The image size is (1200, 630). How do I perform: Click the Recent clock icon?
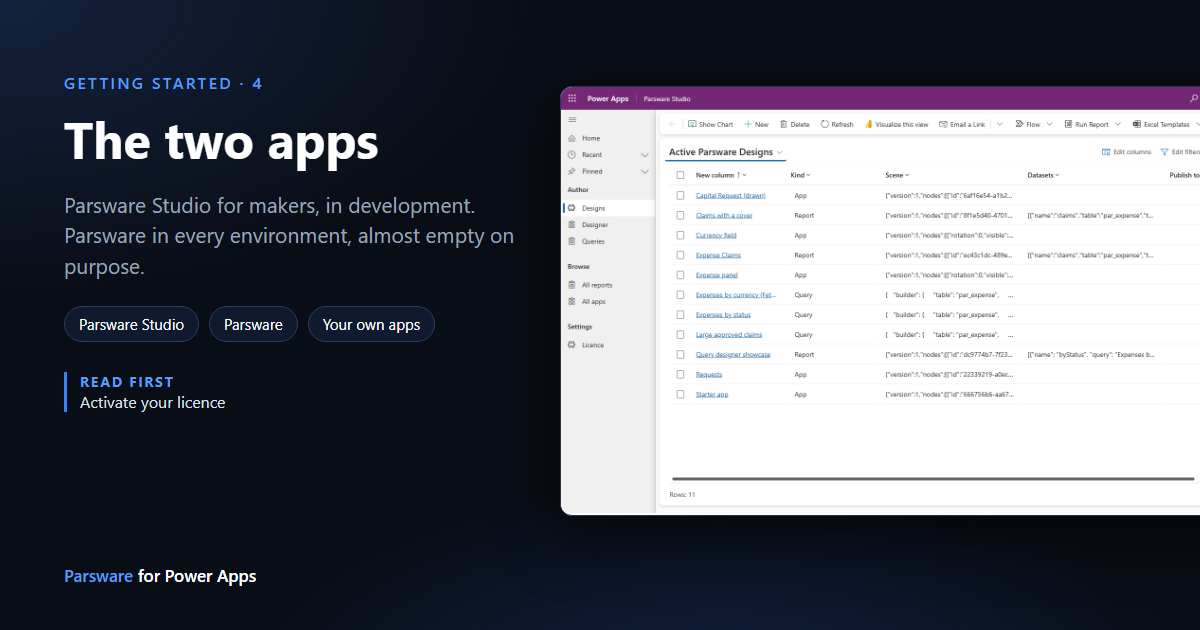click(x=572, y=155)
